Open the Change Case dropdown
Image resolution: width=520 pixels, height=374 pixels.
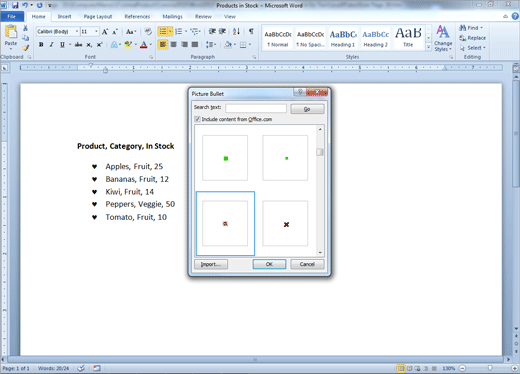click(131, 32)
